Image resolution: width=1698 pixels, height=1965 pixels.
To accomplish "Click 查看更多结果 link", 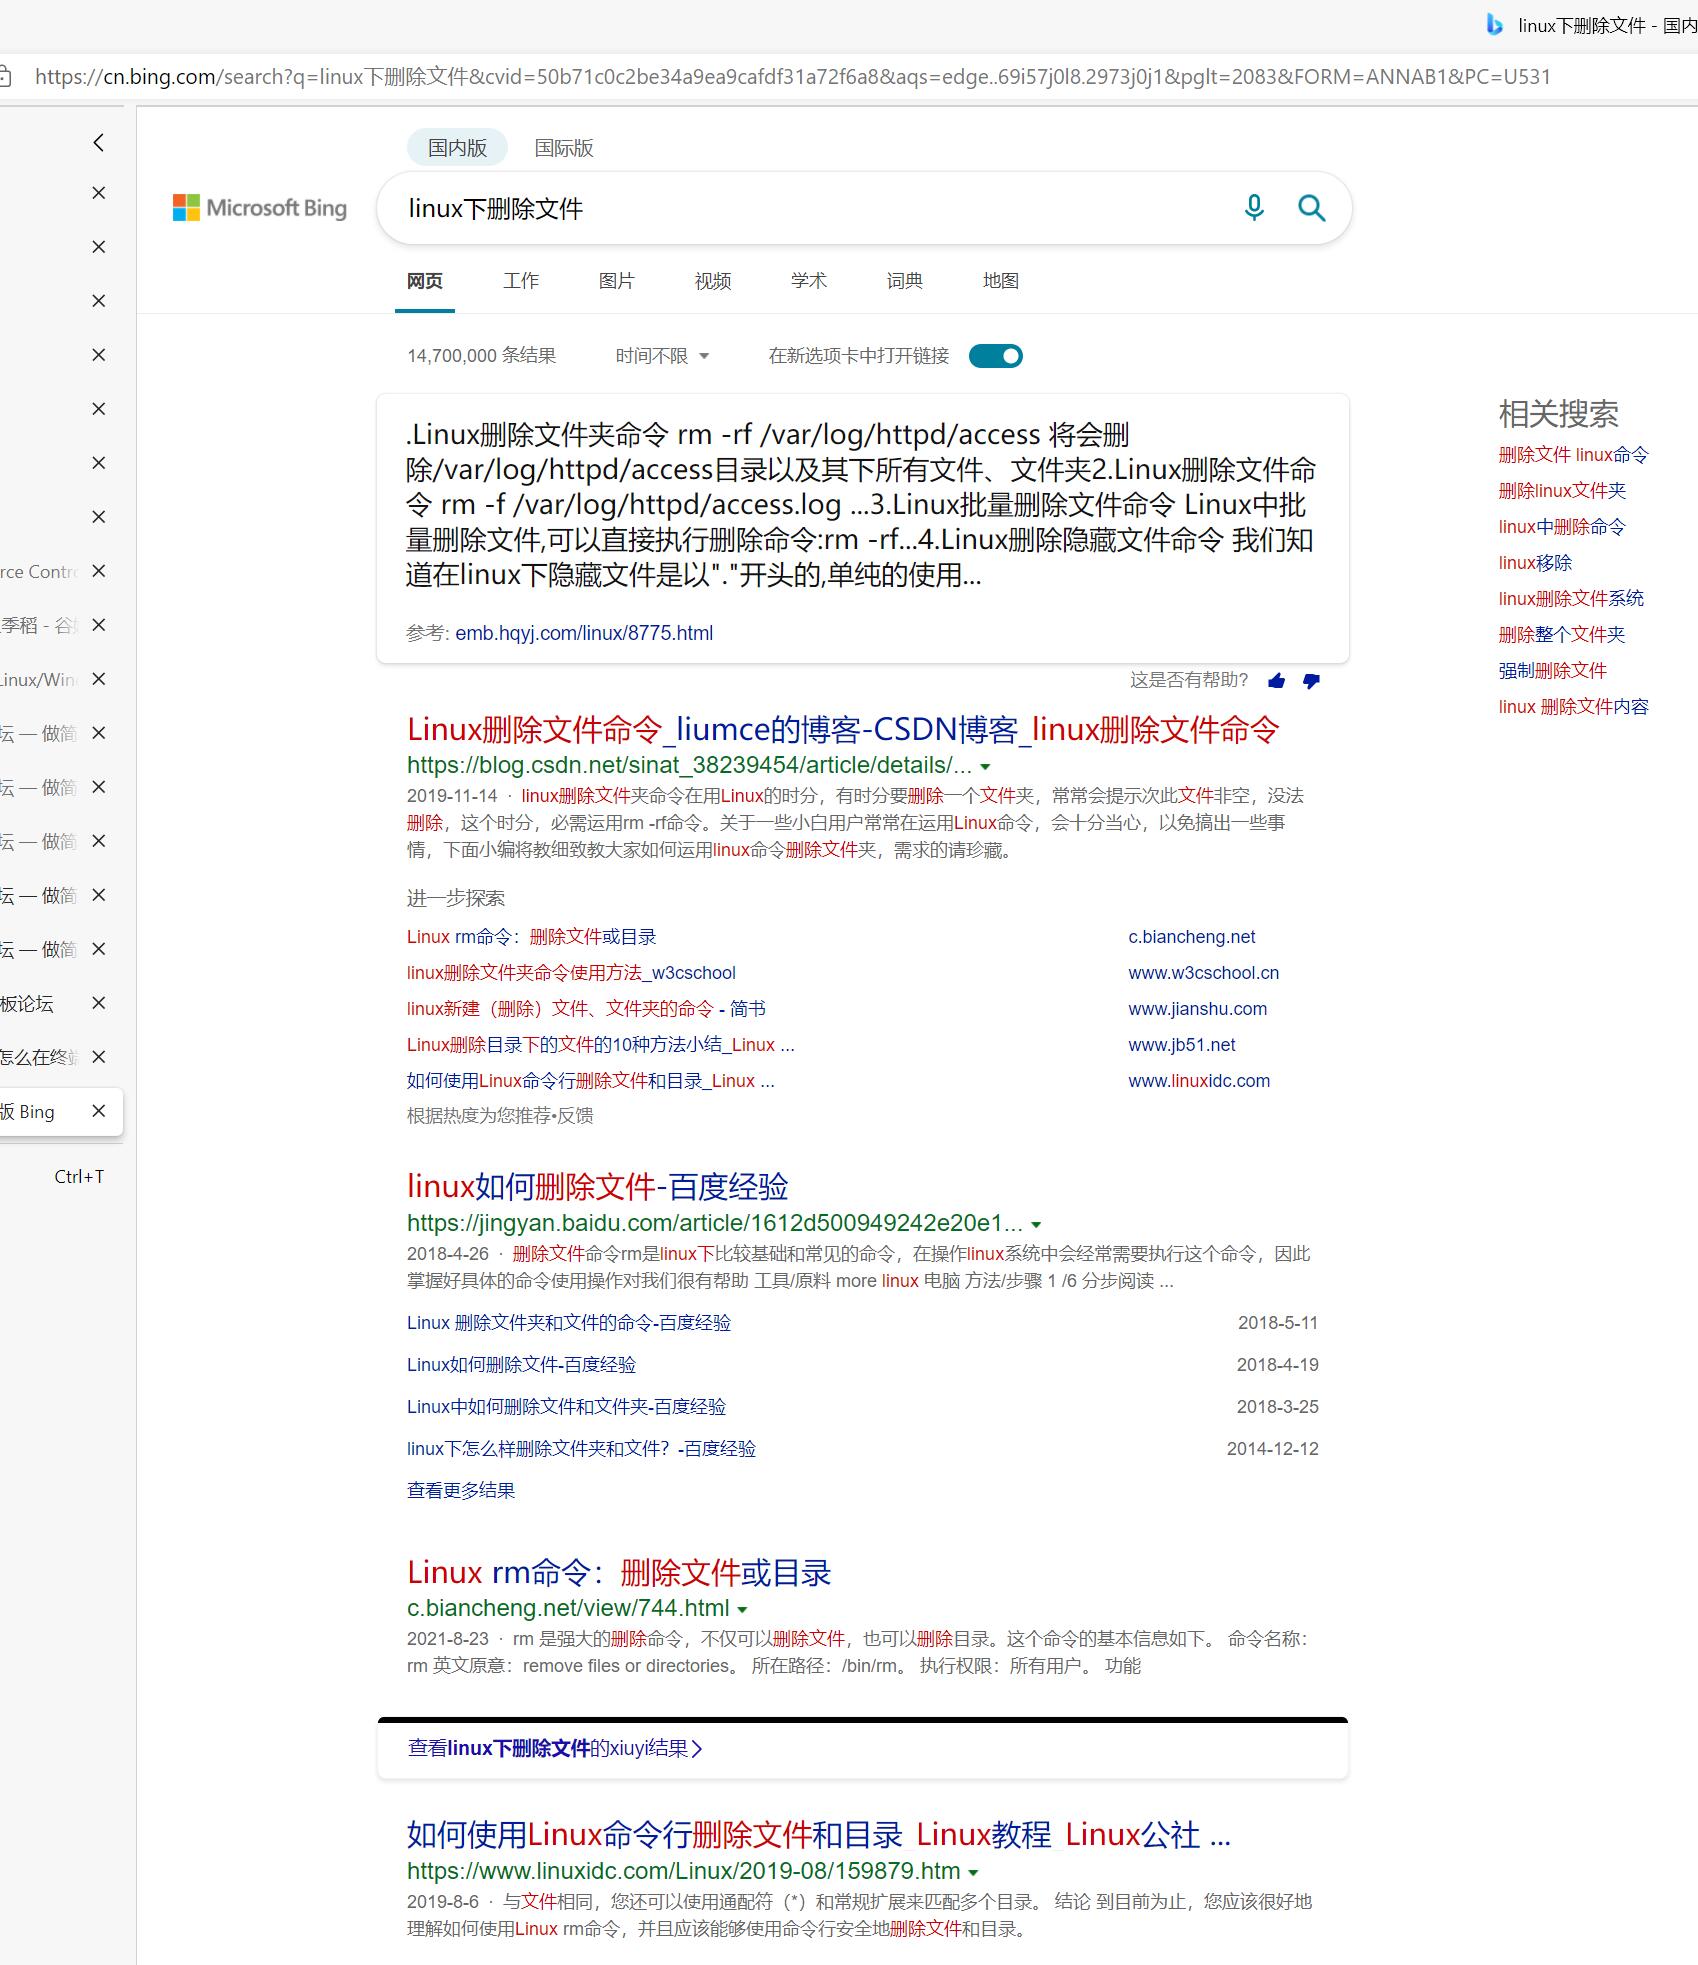I will pos(461,1491).
